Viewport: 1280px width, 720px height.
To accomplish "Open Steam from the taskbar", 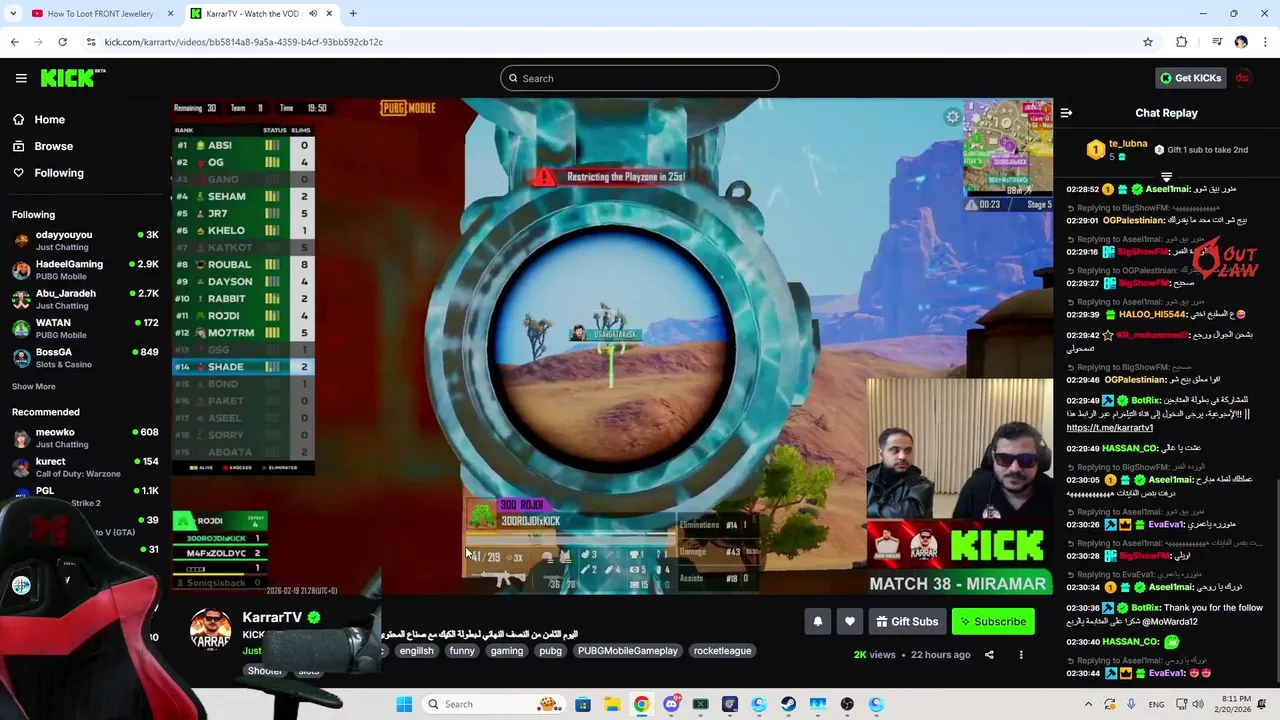I will pos(788,704).
